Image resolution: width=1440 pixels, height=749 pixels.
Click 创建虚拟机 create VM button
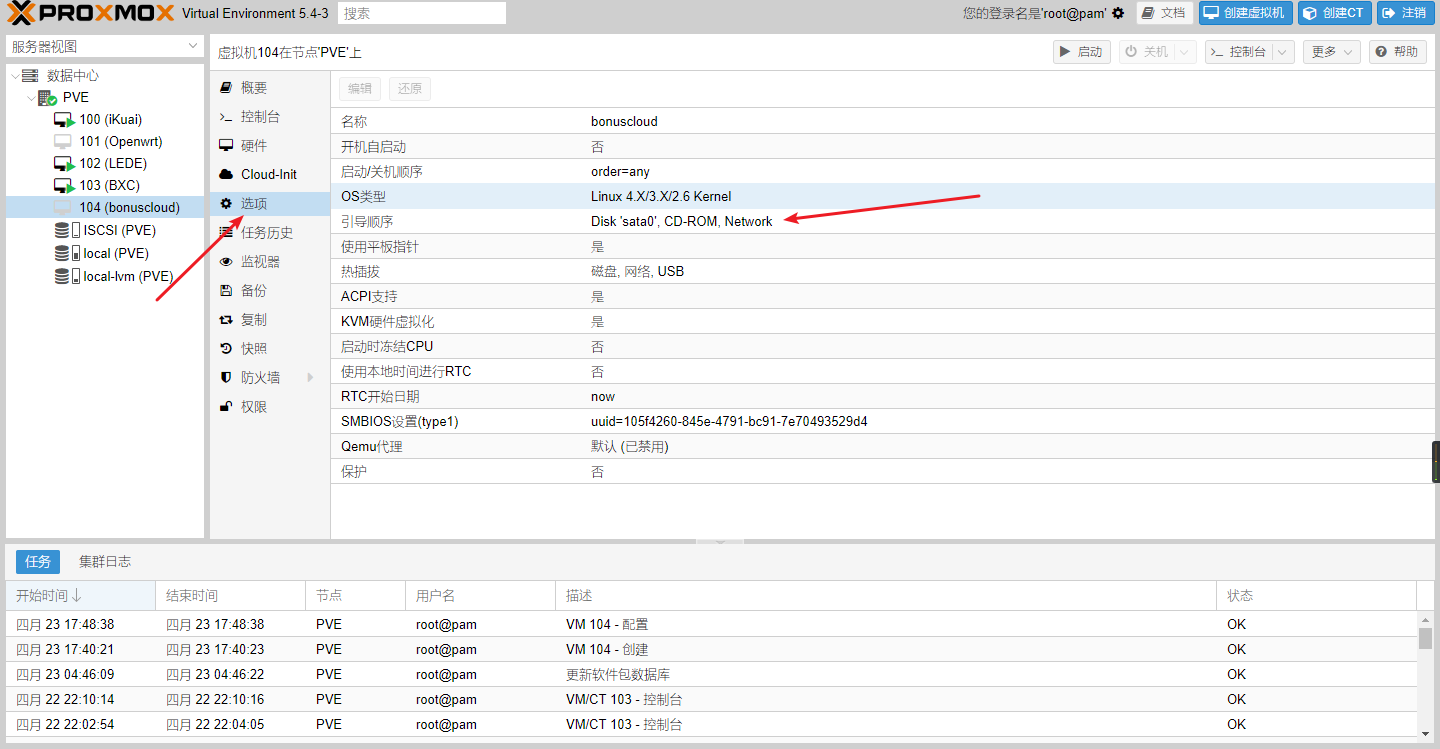point(1245,13)
